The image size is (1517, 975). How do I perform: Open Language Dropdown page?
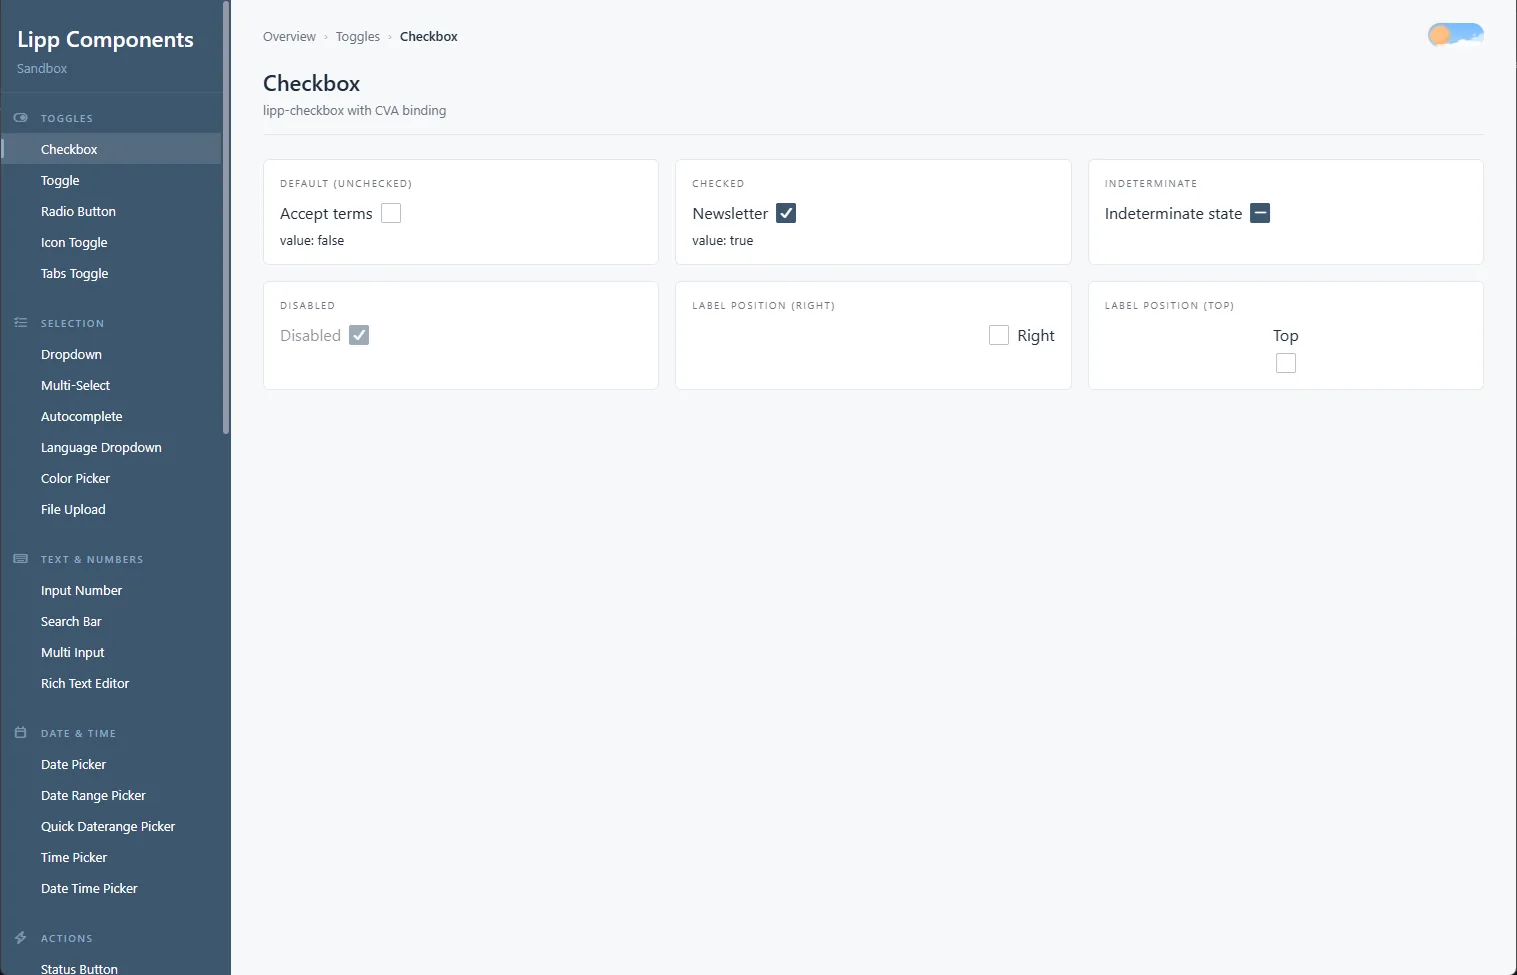(x=111, y=447)
